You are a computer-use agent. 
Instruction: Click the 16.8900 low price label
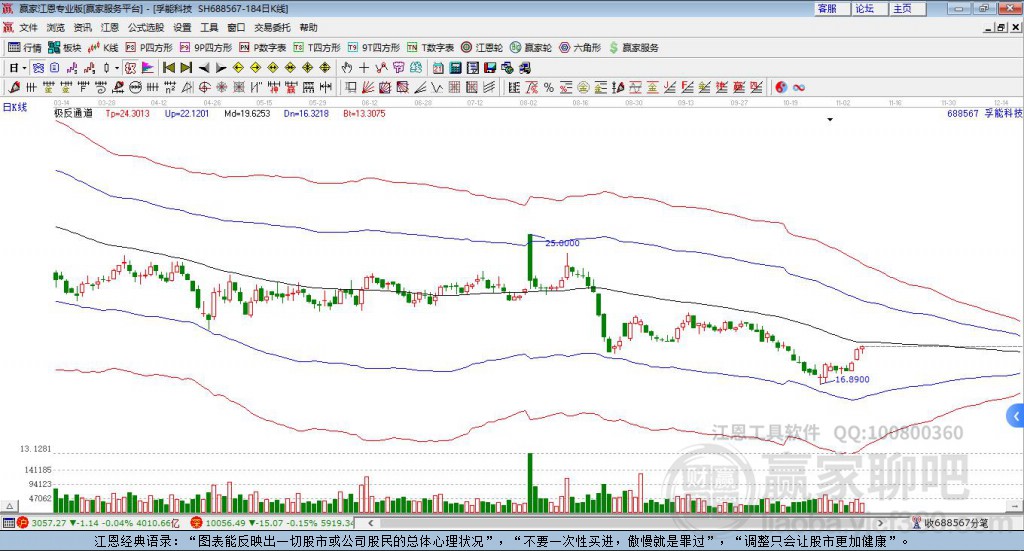click(852, 379)
